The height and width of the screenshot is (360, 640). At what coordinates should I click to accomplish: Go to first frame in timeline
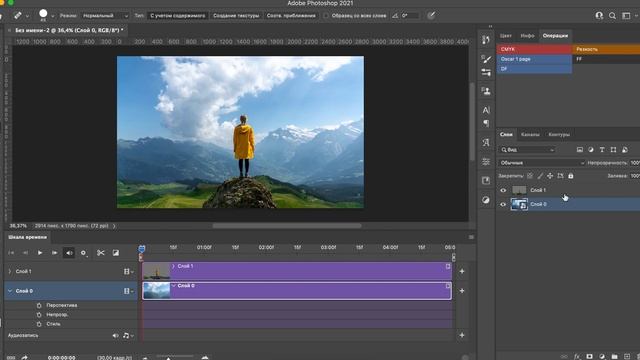point(11,253)
